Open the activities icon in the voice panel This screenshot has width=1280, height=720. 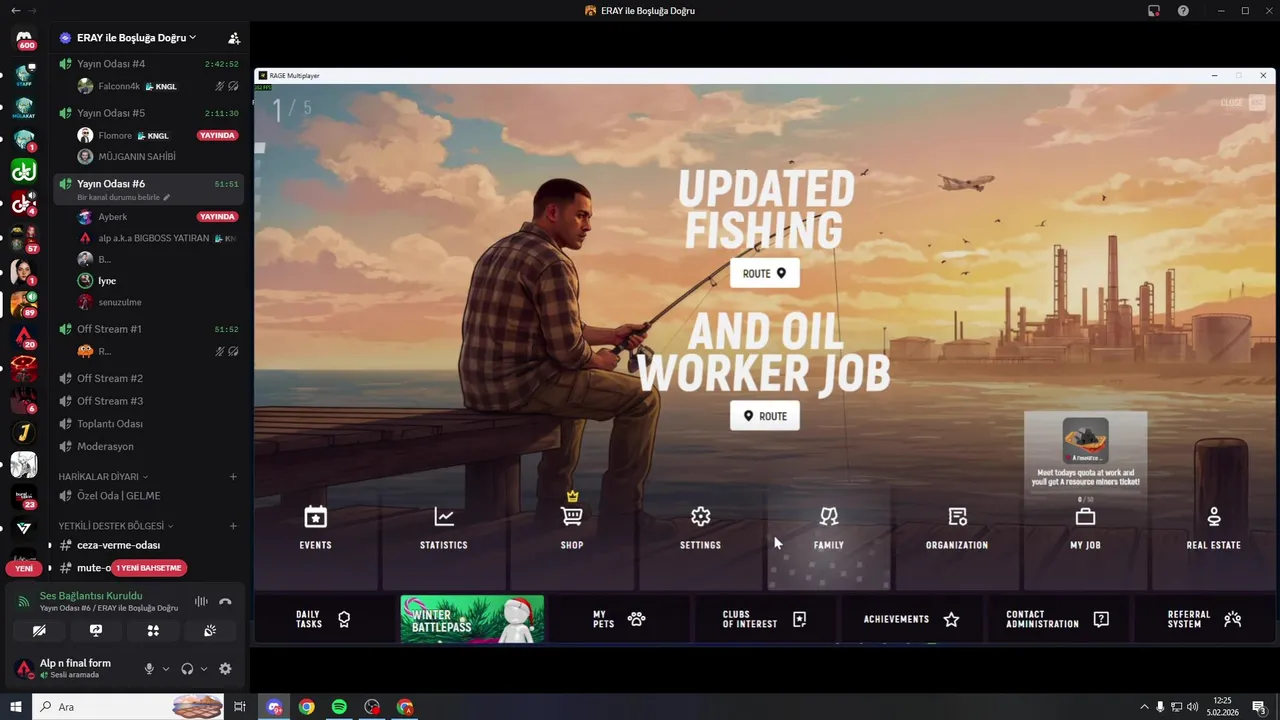[153, 631]
